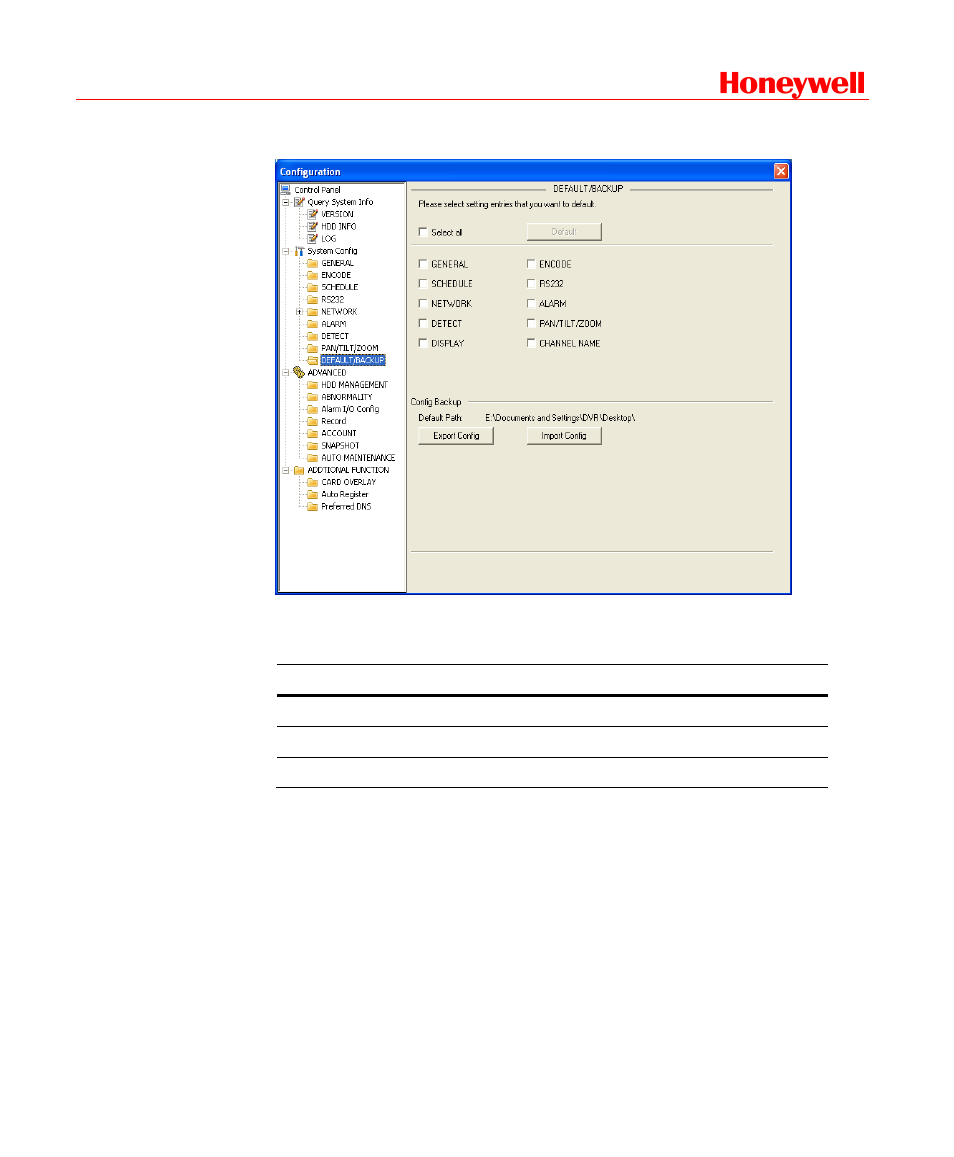Screen dimensions: 954x1157
Task: Select the ACCOUNT tree entry
Action: tap(339, 434)
